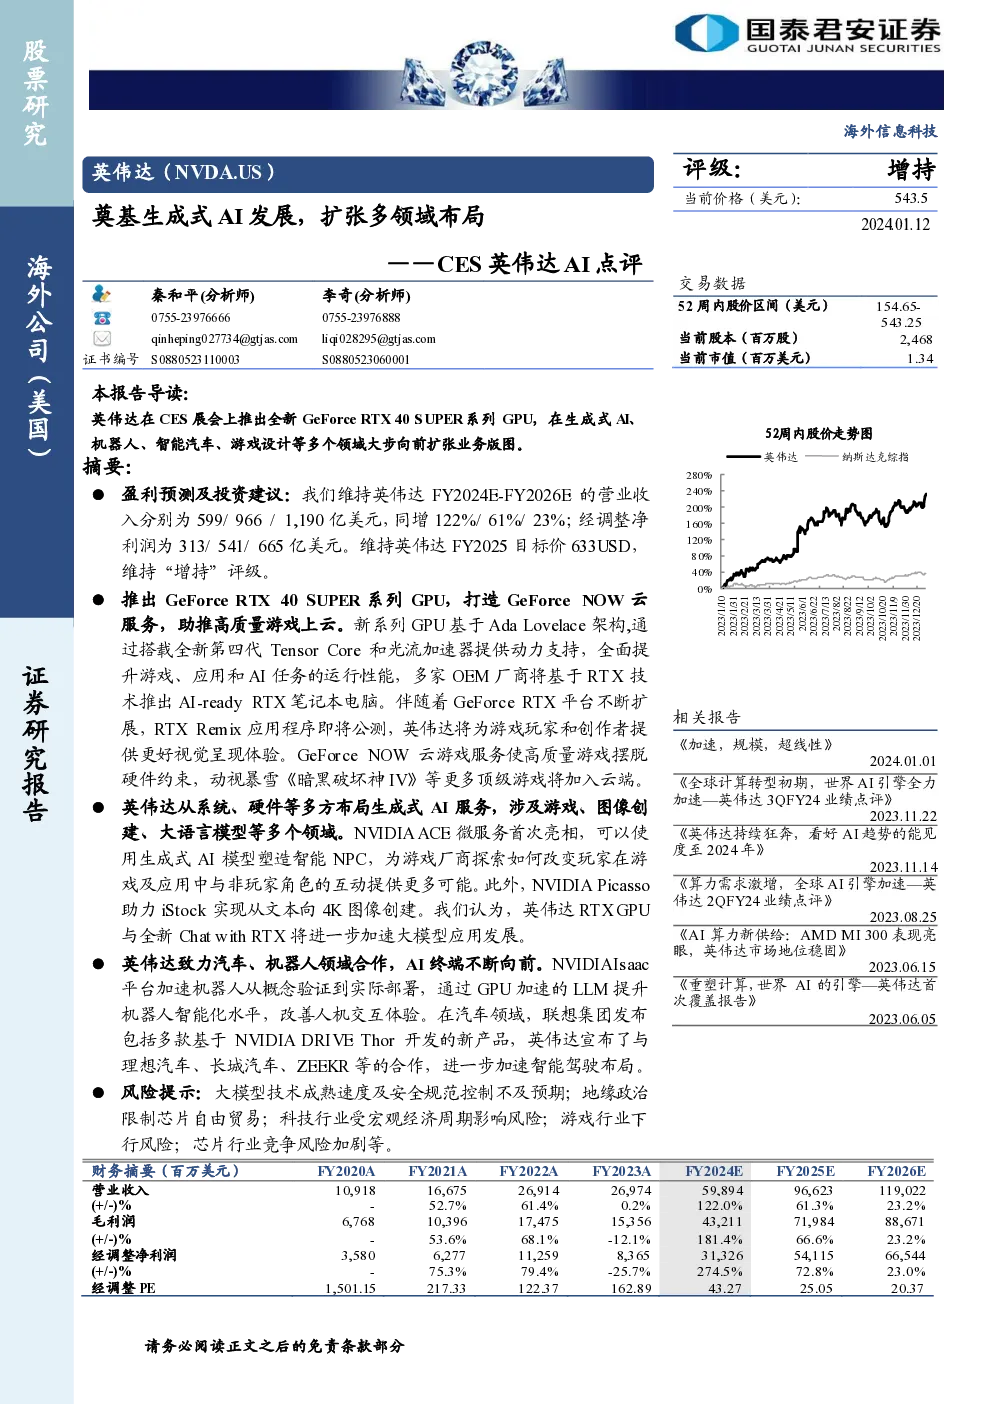Click analyst name 李奇(分析师)
The width and height of the screenshot is (993, 1404).
click(366, 296)
